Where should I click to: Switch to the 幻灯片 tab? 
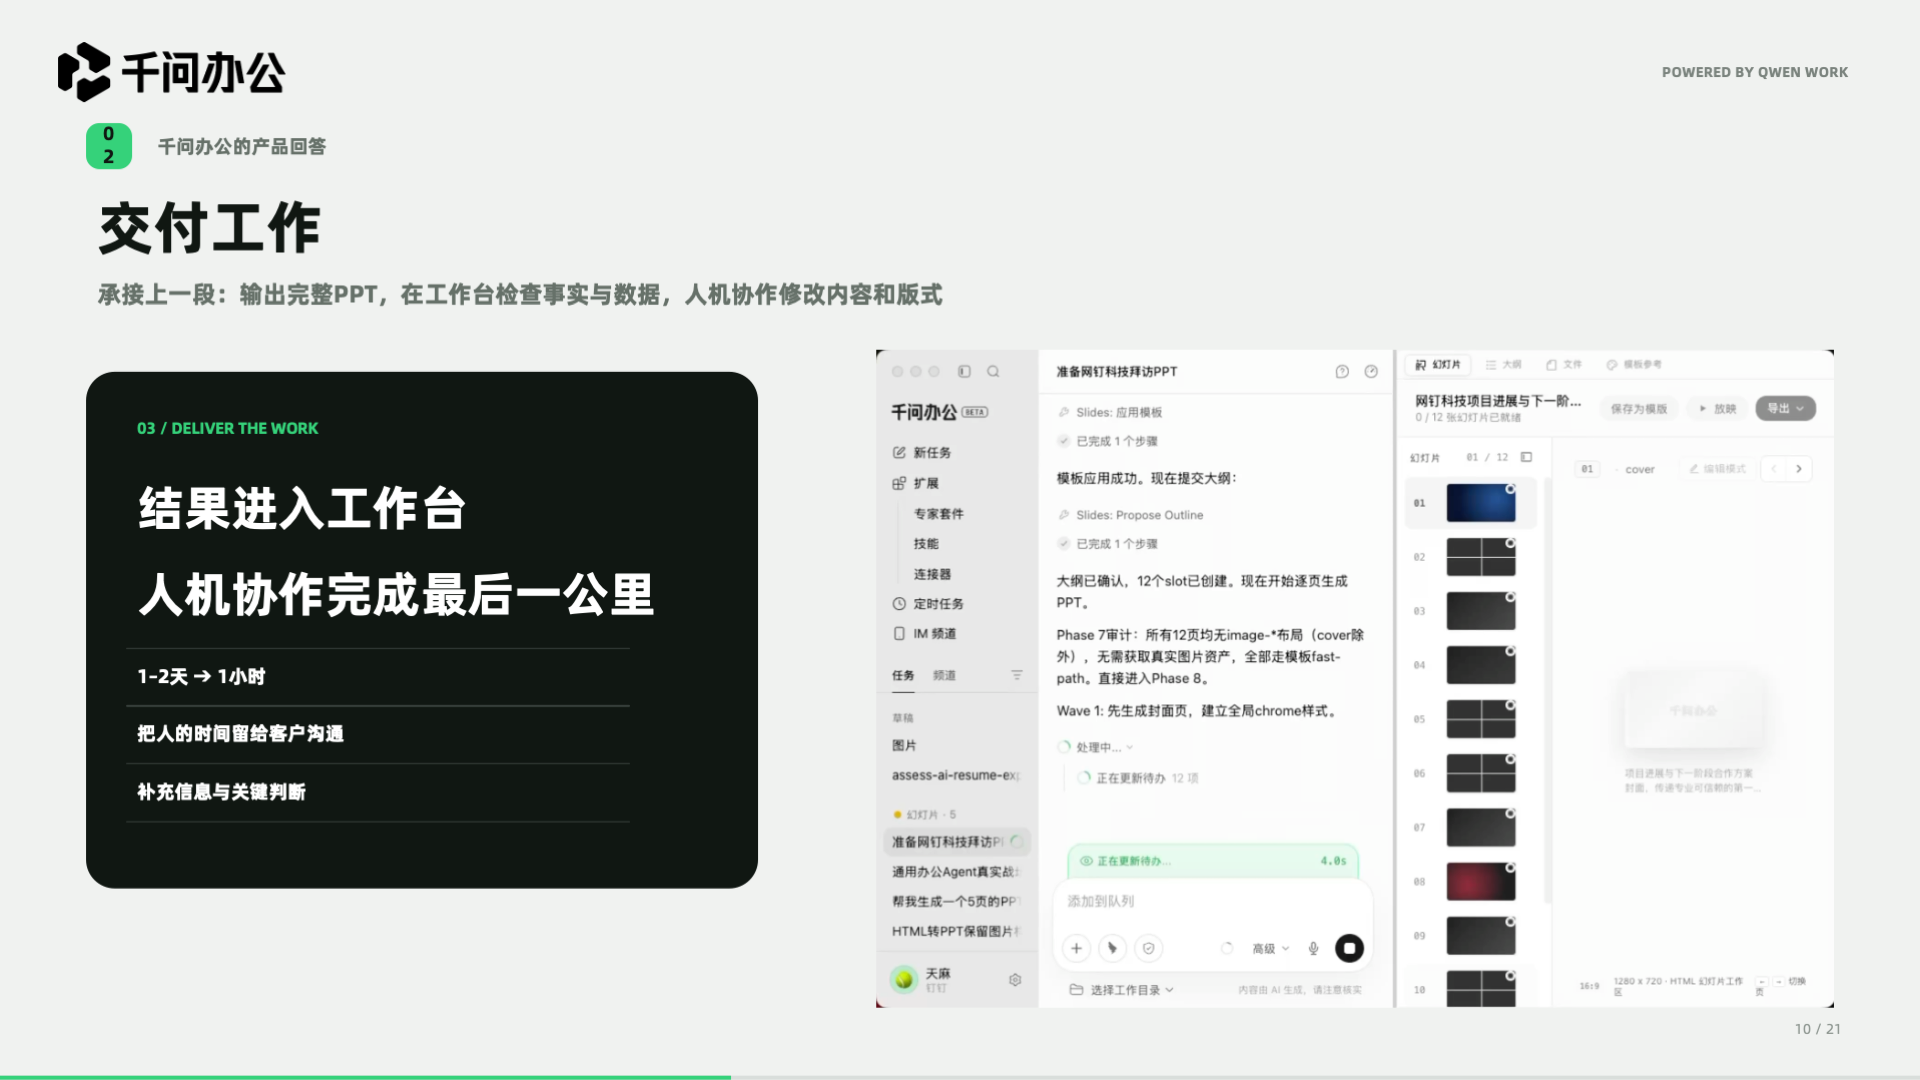tap(1438, 365)
